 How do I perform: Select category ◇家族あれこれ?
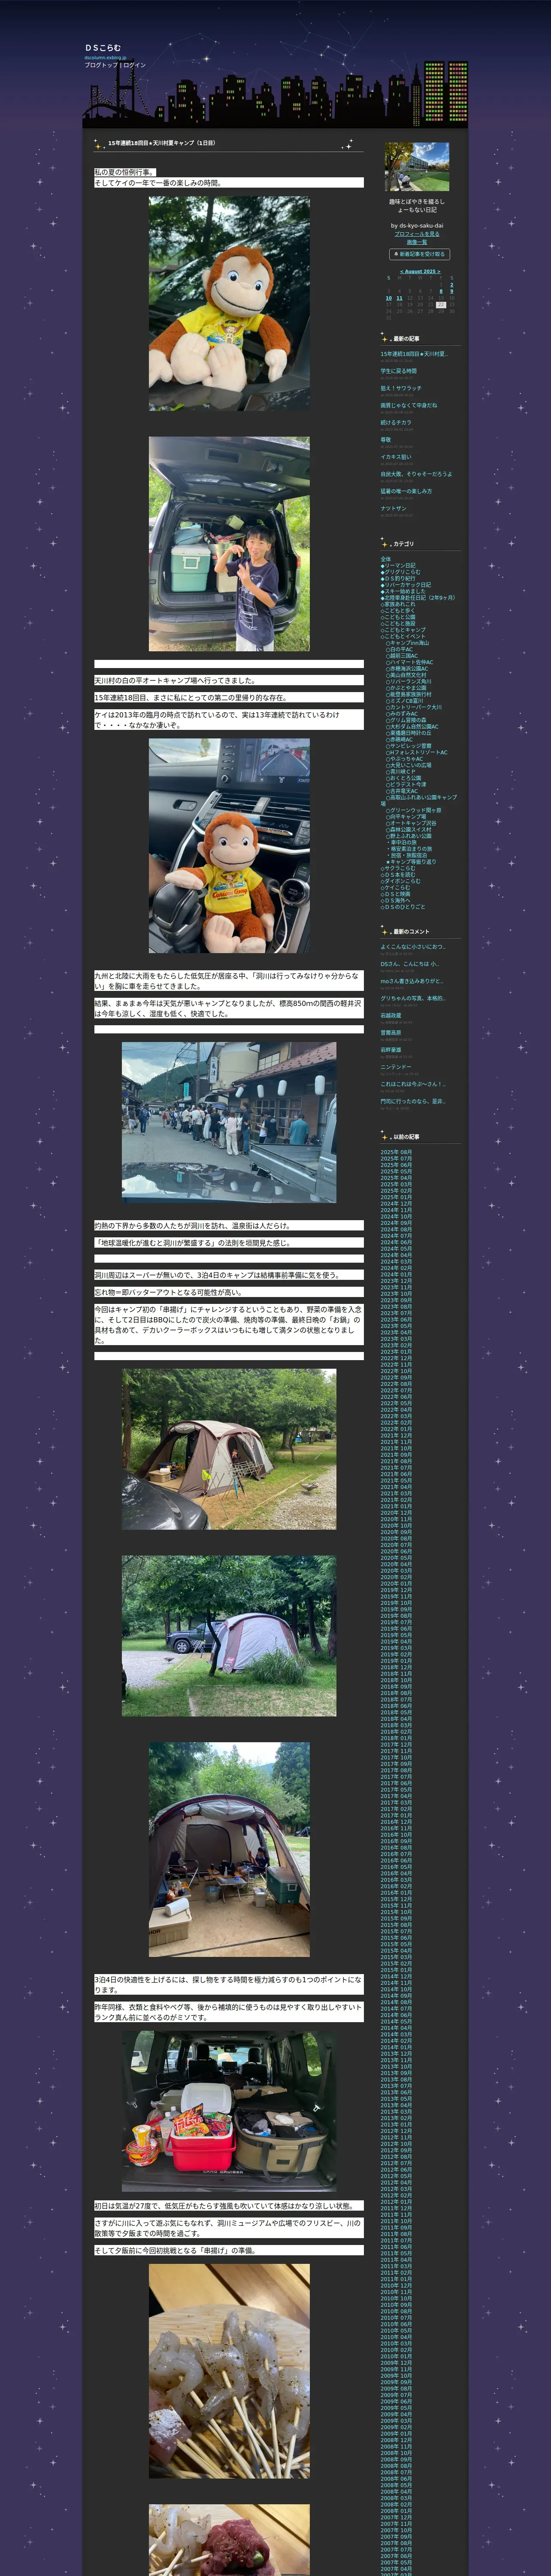coord(397,604)
